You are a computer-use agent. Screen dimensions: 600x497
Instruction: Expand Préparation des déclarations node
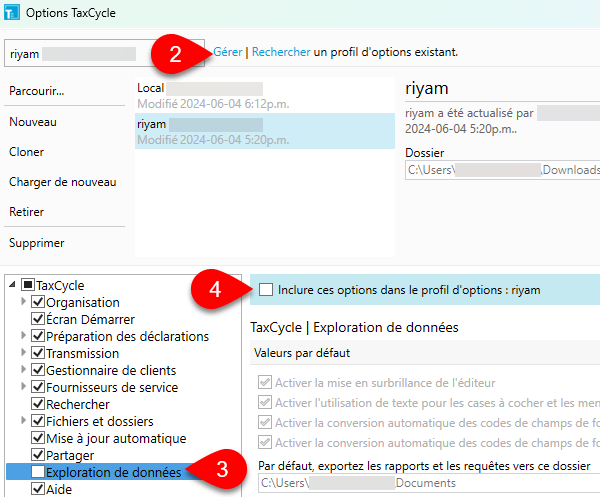pos(23,336)
